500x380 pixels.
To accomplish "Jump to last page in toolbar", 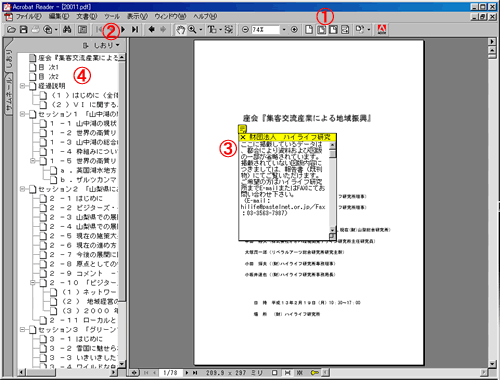I will [x=135, y=30].
